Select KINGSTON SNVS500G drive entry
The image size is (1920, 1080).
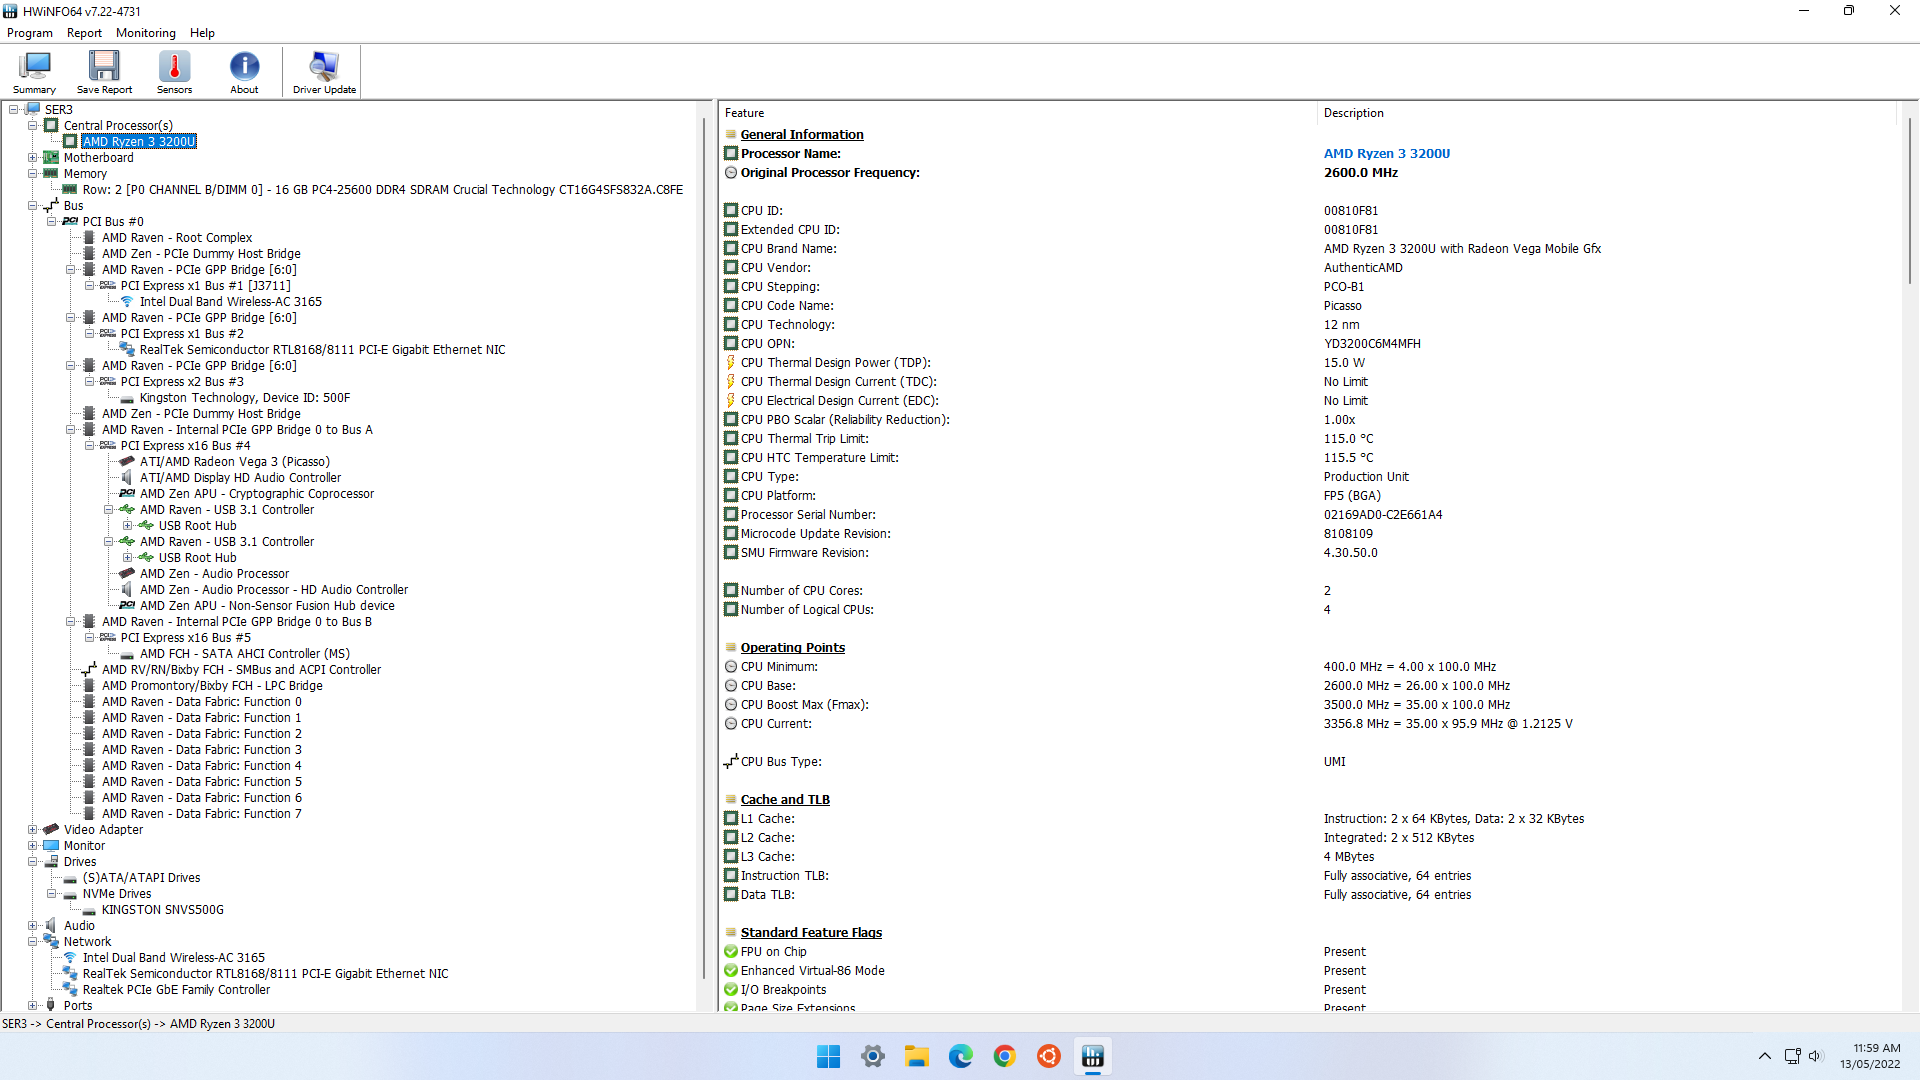click(x=163, y=910)
